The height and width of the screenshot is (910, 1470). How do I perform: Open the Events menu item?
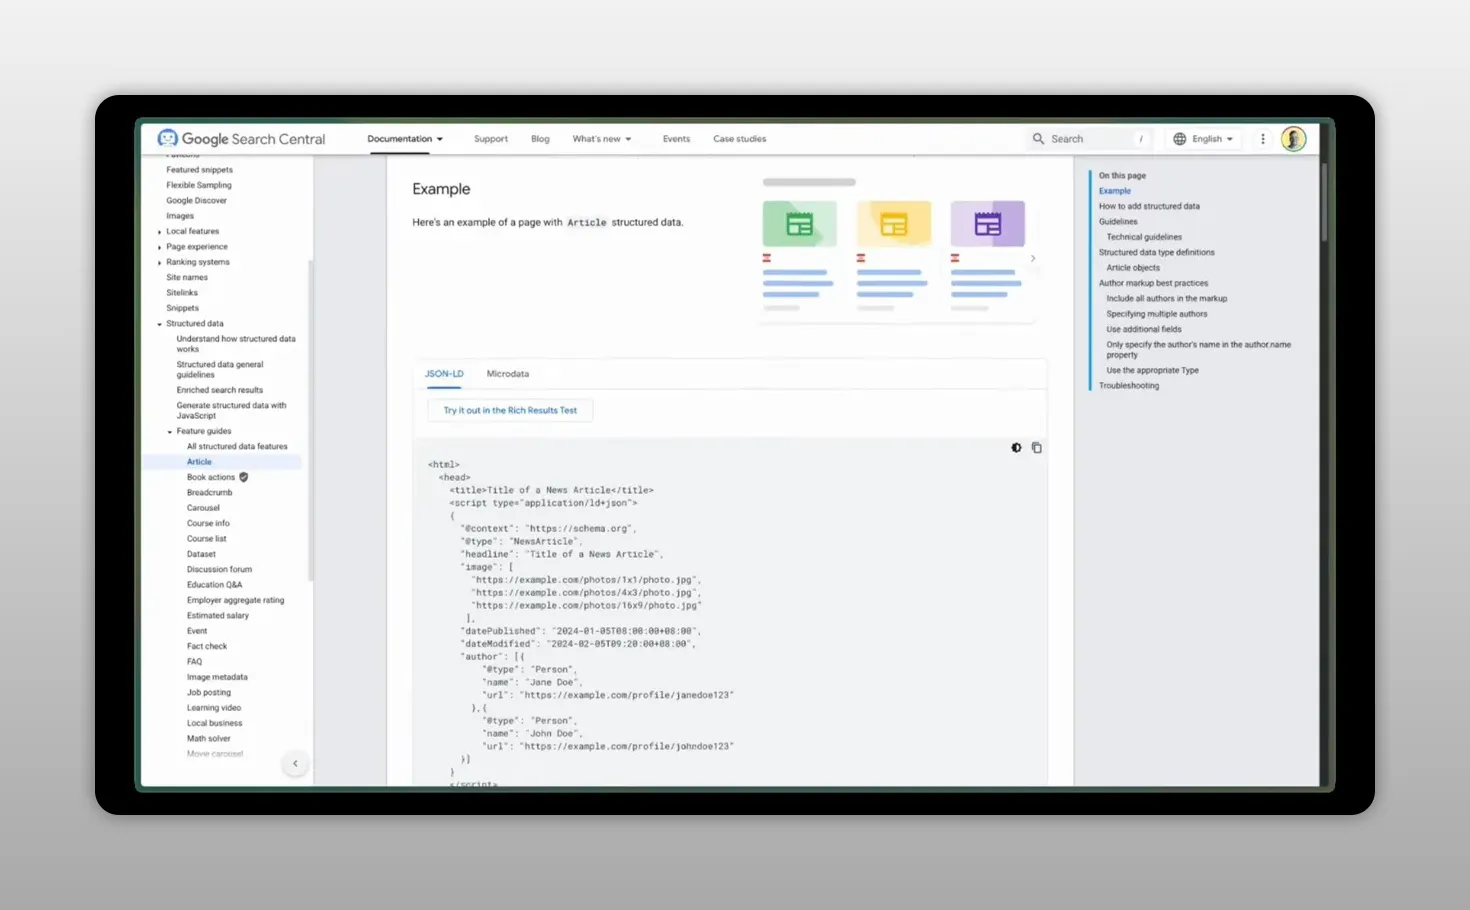click(x=676, y=139)
